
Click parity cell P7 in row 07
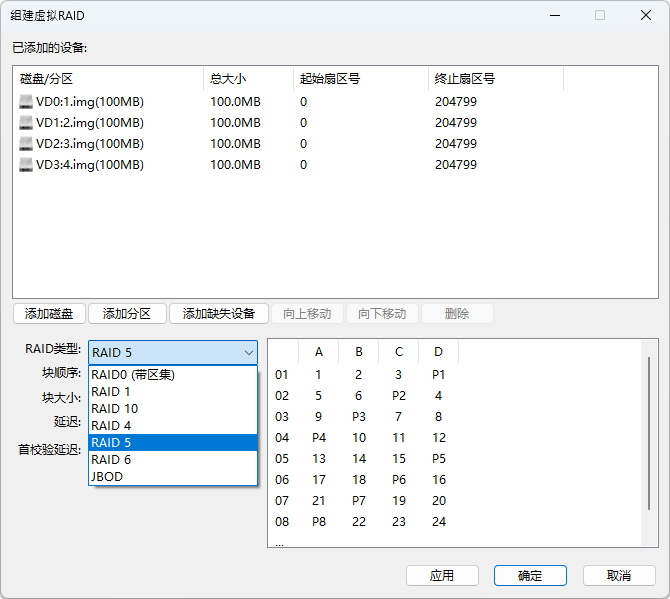[359, 500]
